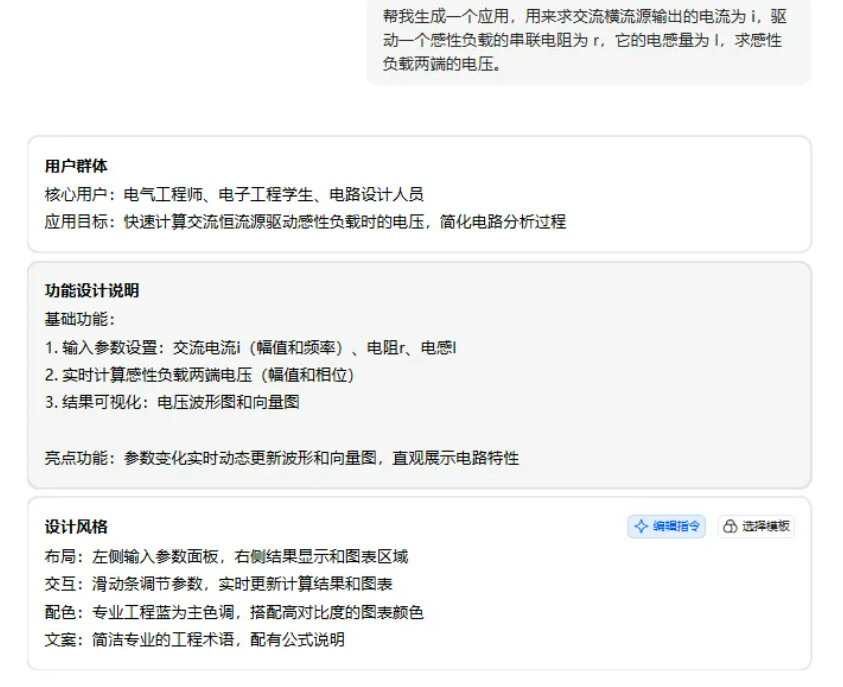Click the sparkle icon in 编辑指令

point(641,526)
